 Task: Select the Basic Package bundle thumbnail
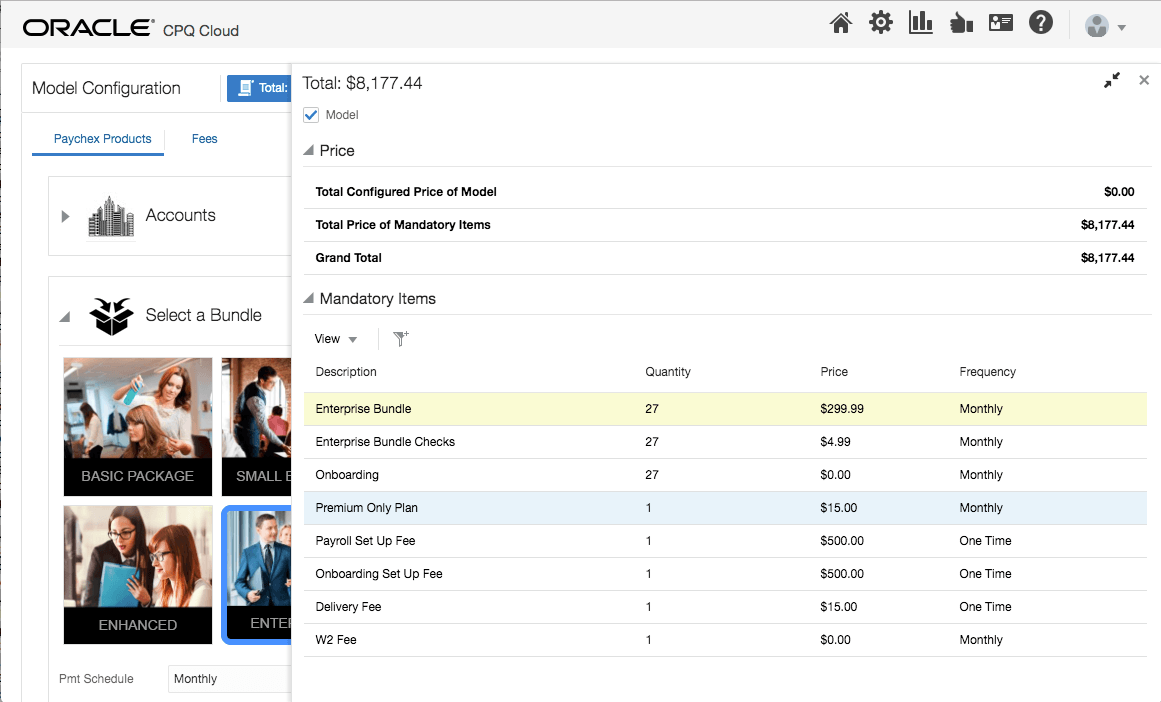[138, 426]
